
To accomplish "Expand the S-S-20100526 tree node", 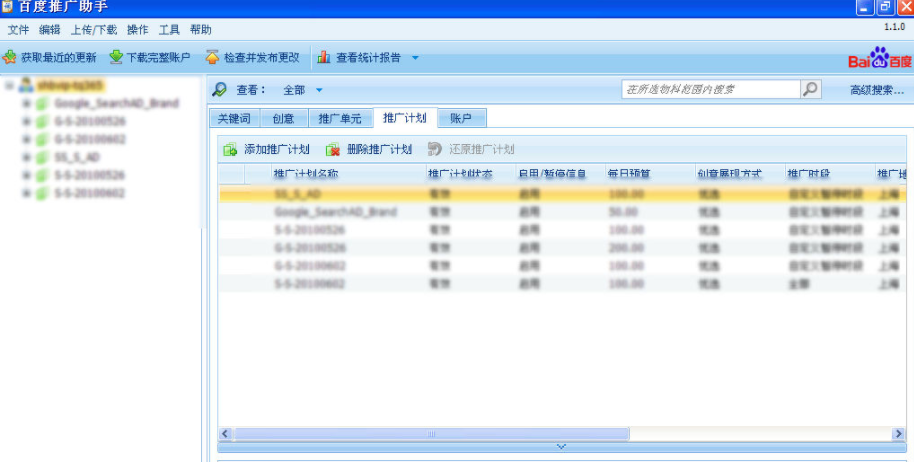I will 26,175.
